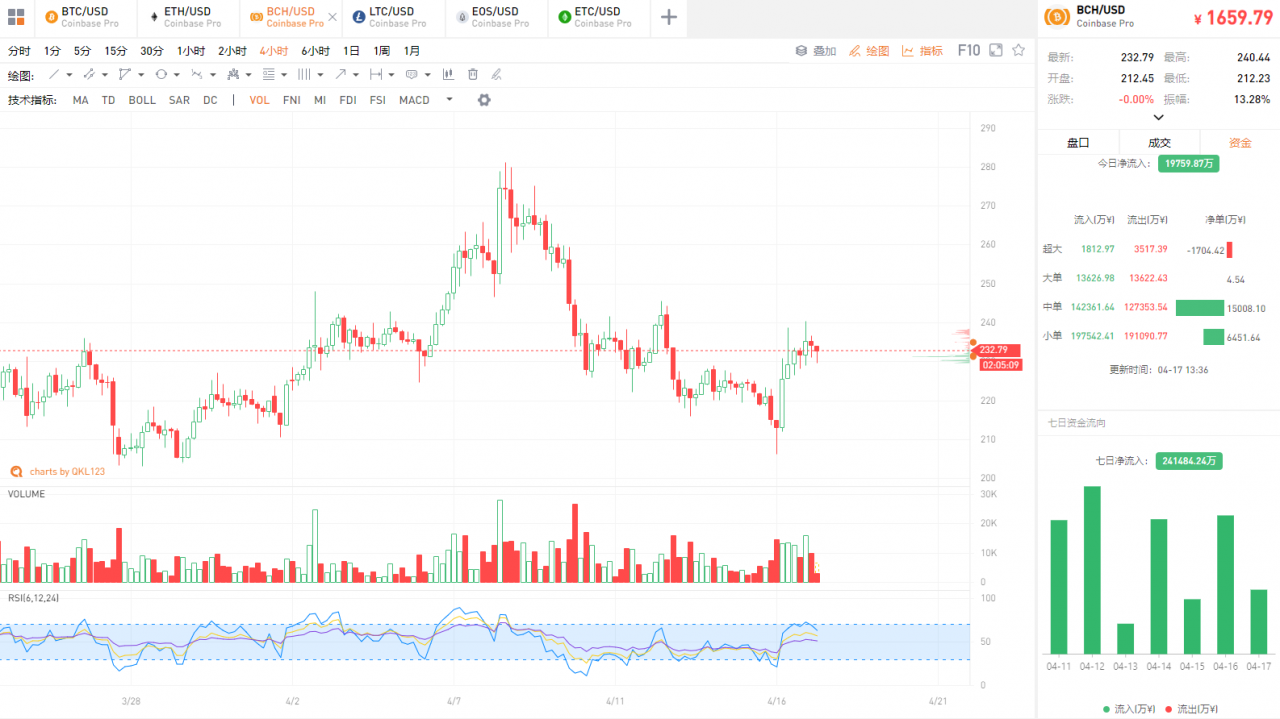Viewport: 1280px width, 719px height.
Task: Expand the line tool dropdown arrow
Action: [x=69, y=75]
